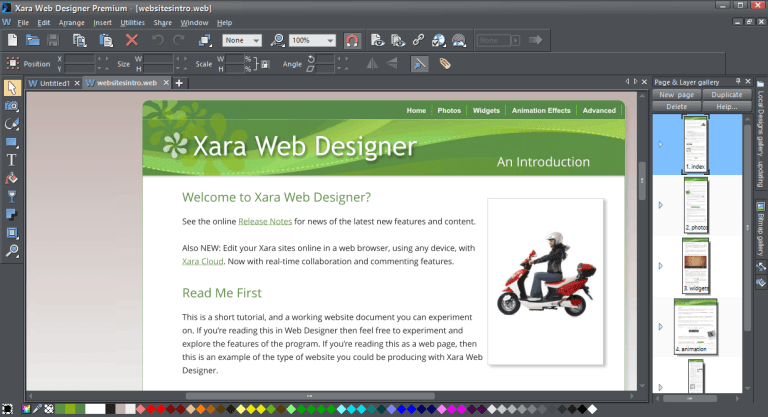This screenshot has width=768, height=417.
Task: Open a file with the folder icon
Action: (33, 40)
